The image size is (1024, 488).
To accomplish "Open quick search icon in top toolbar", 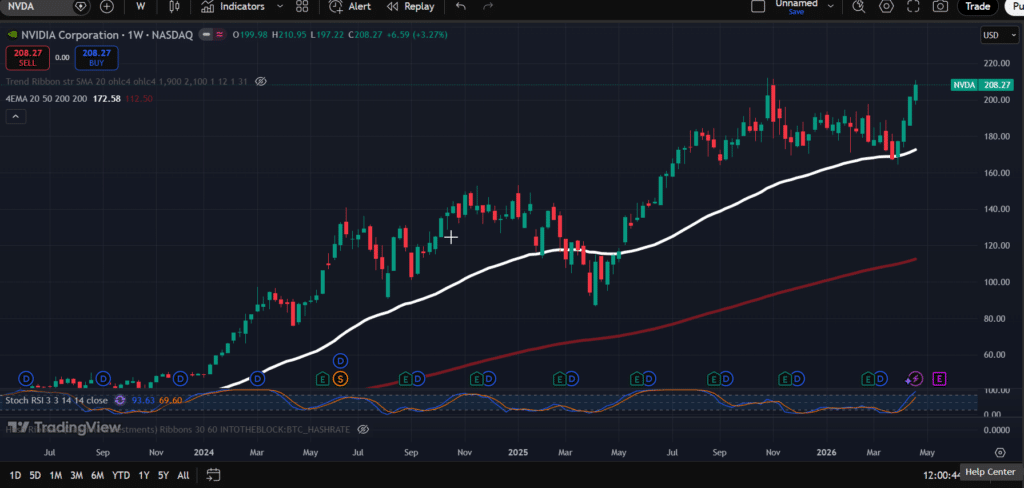I will pos(859,7).
